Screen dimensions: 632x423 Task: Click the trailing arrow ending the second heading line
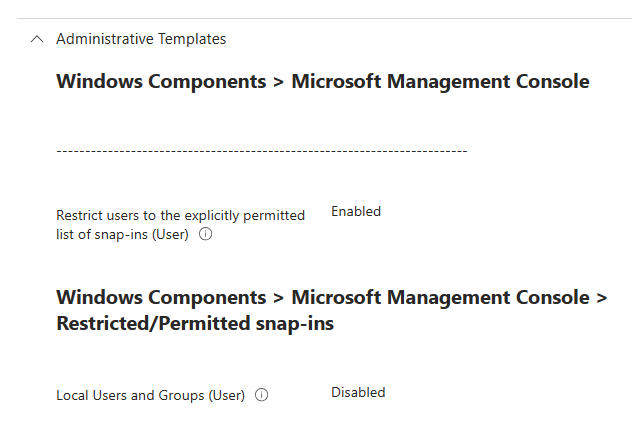pos(602,298)
